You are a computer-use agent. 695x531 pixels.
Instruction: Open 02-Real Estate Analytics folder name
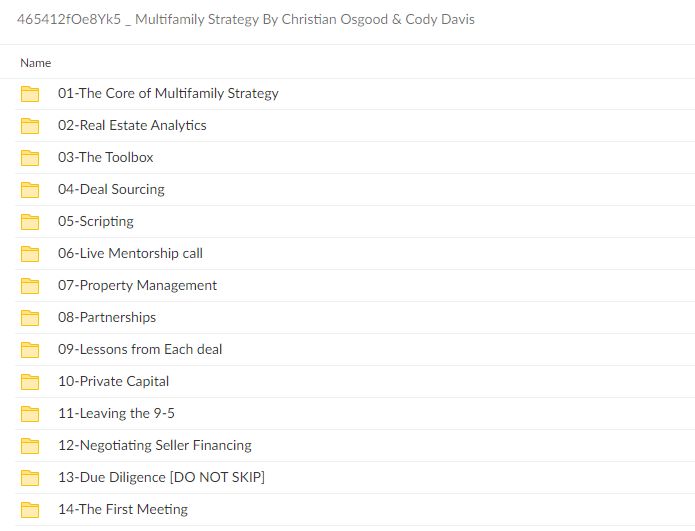coord(132,126)
